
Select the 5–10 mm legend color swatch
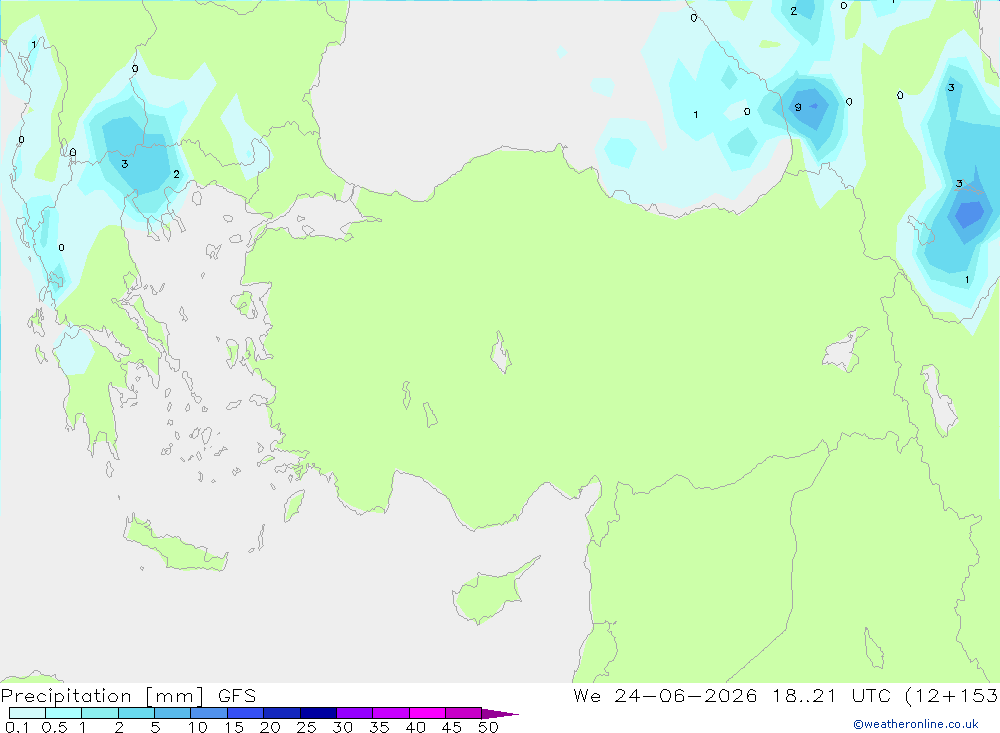click(x=173, y=713)
